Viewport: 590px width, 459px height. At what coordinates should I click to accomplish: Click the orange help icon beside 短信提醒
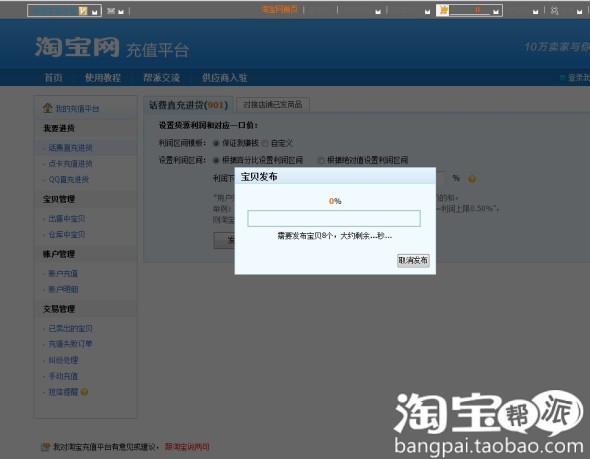point(84,392)
